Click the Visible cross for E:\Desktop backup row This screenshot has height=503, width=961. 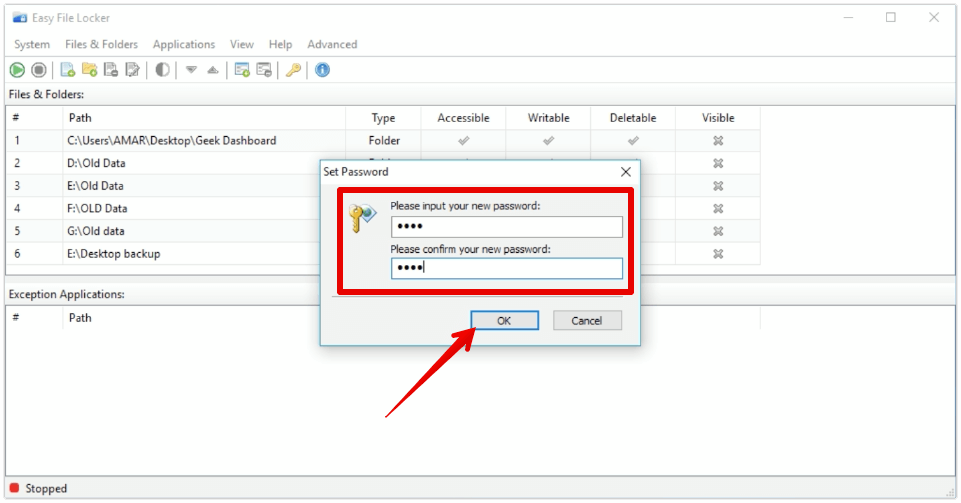[718, 254]
